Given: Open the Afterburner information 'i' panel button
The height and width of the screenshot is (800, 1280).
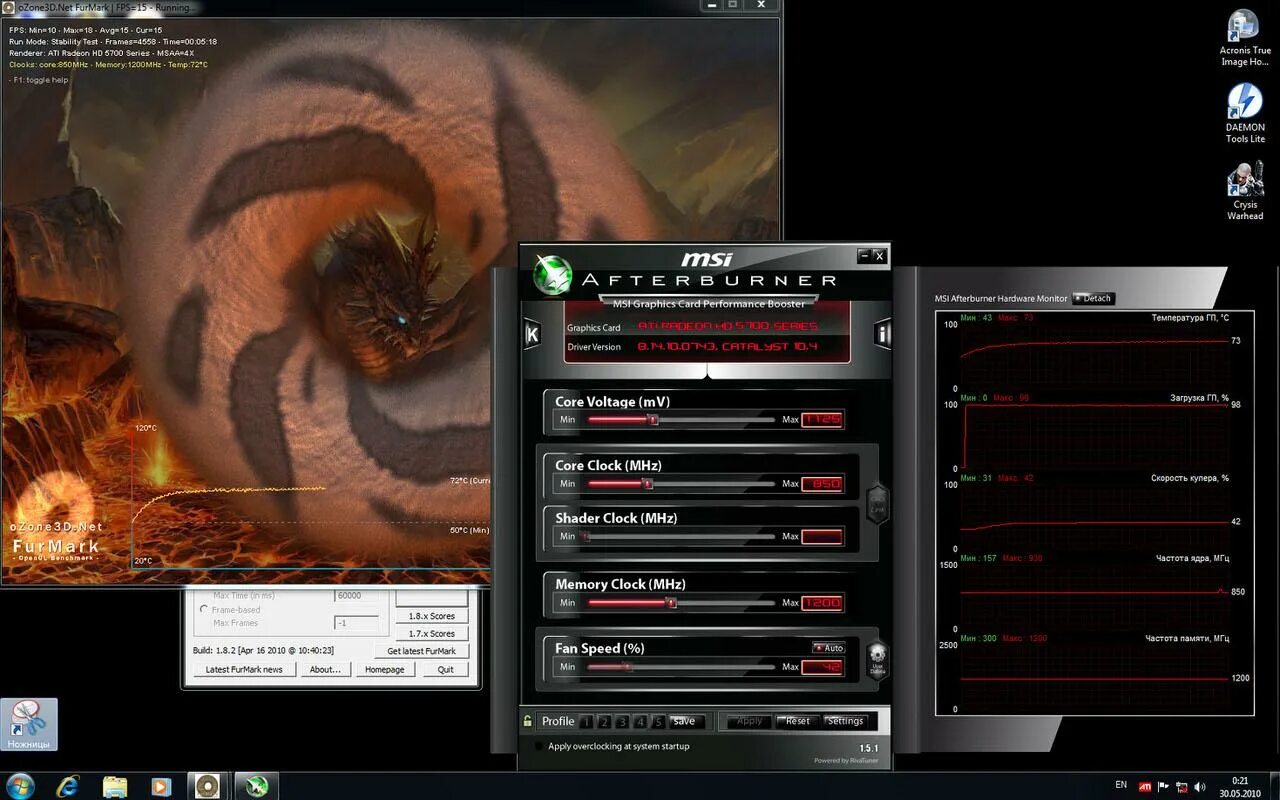Looking at the screenshot, I should coord(882,334).
